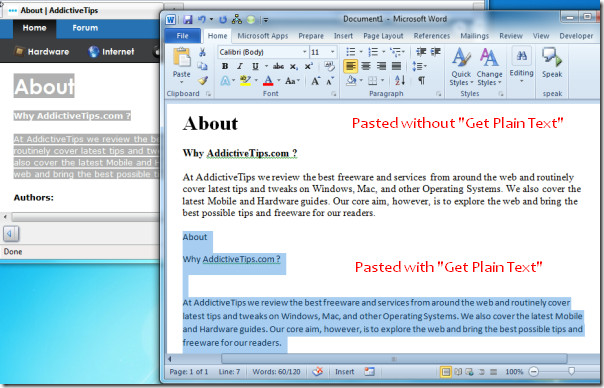Click the Word application icon in title bar
Viewport: 604px width, 388px height.
171,19
